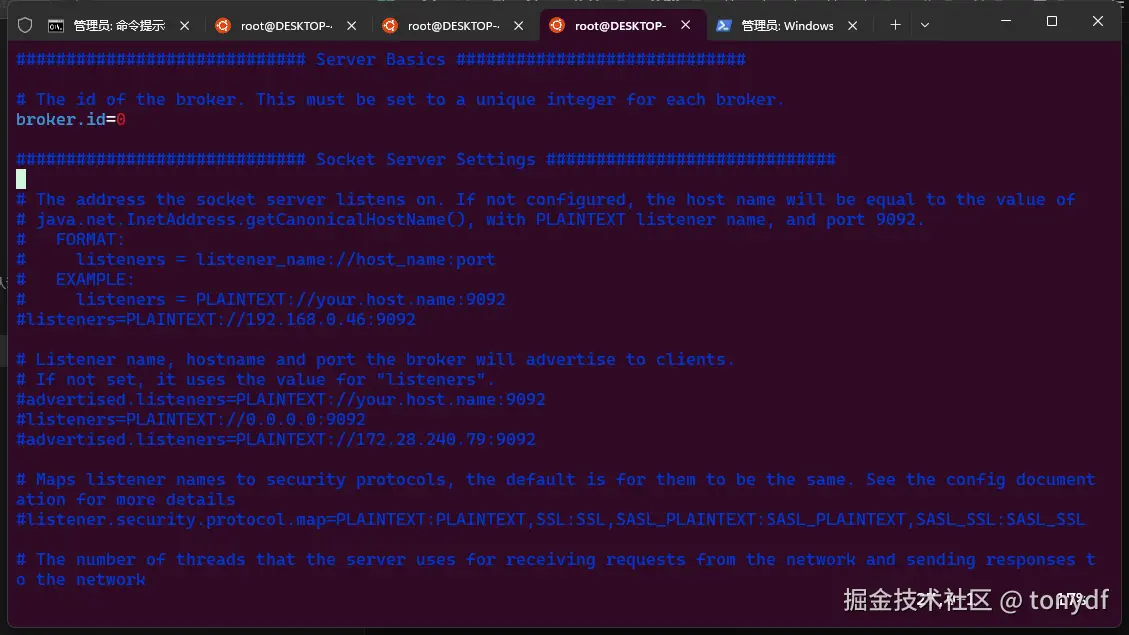Open the 管理员: Windows PowerShell tab
Viewport: 1129px width, 635px height.
(786, 26)
